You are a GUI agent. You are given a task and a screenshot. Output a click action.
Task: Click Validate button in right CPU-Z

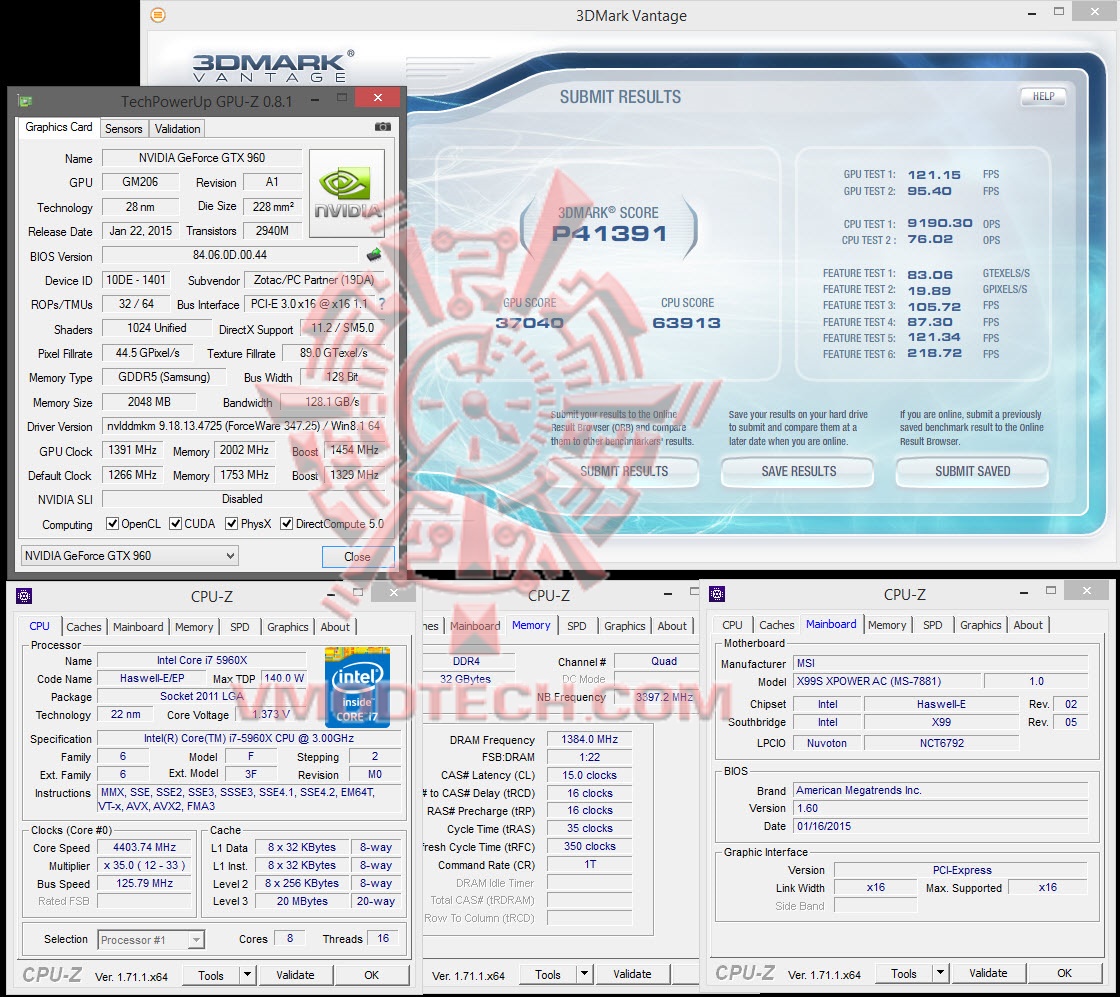pos(988,973)
